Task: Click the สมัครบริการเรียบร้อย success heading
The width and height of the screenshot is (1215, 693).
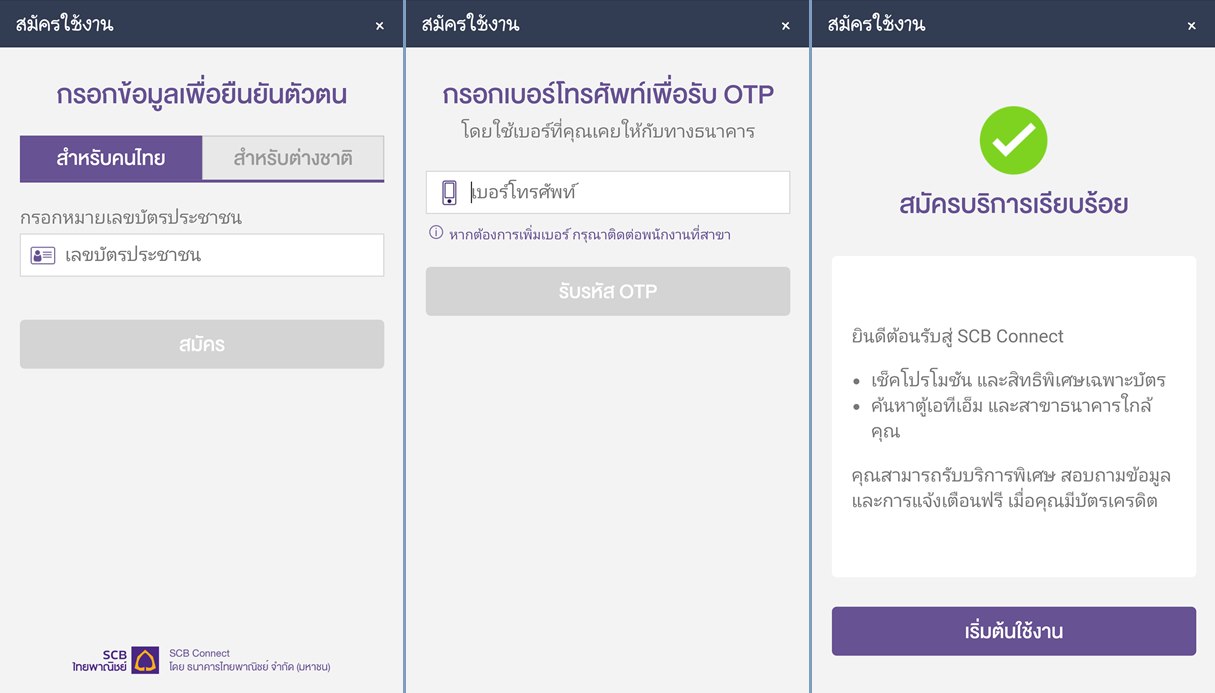Action: [x=1013, y=203]
